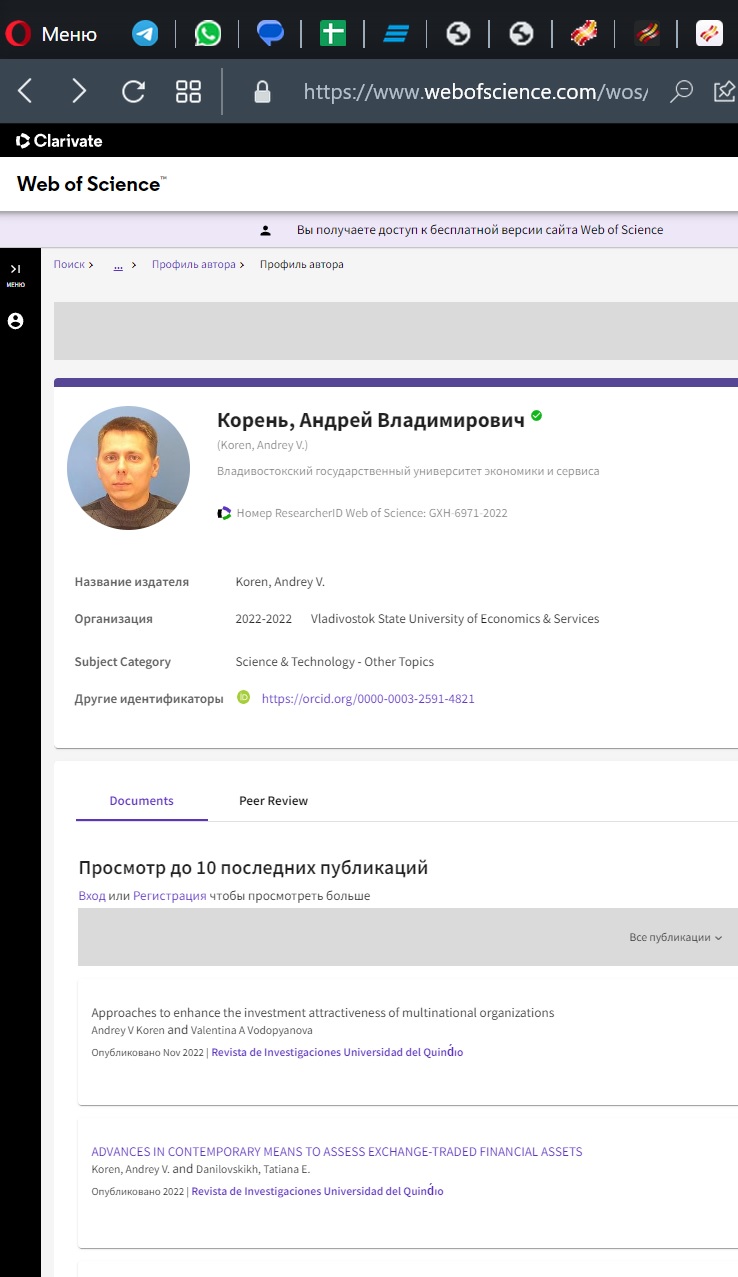The height and width of the screenshot is (1277, 738).
Task: Click the snapshot edit icon in address bar
Action: (x=725, y=91)
